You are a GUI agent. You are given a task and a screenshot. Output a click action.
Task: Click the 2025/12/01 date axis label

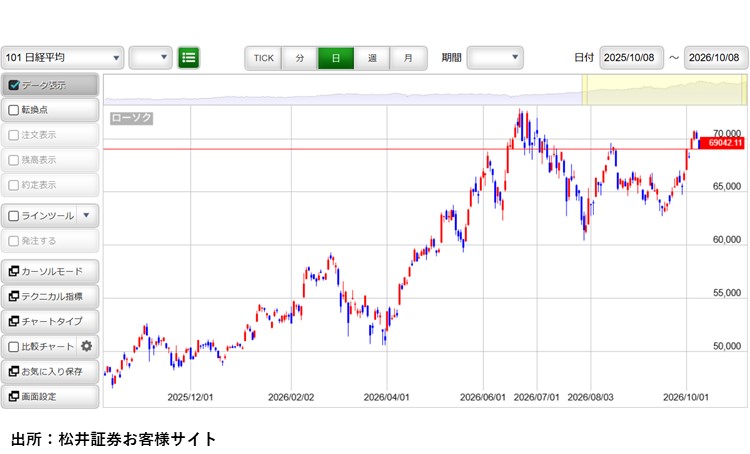tap(190, 397)
